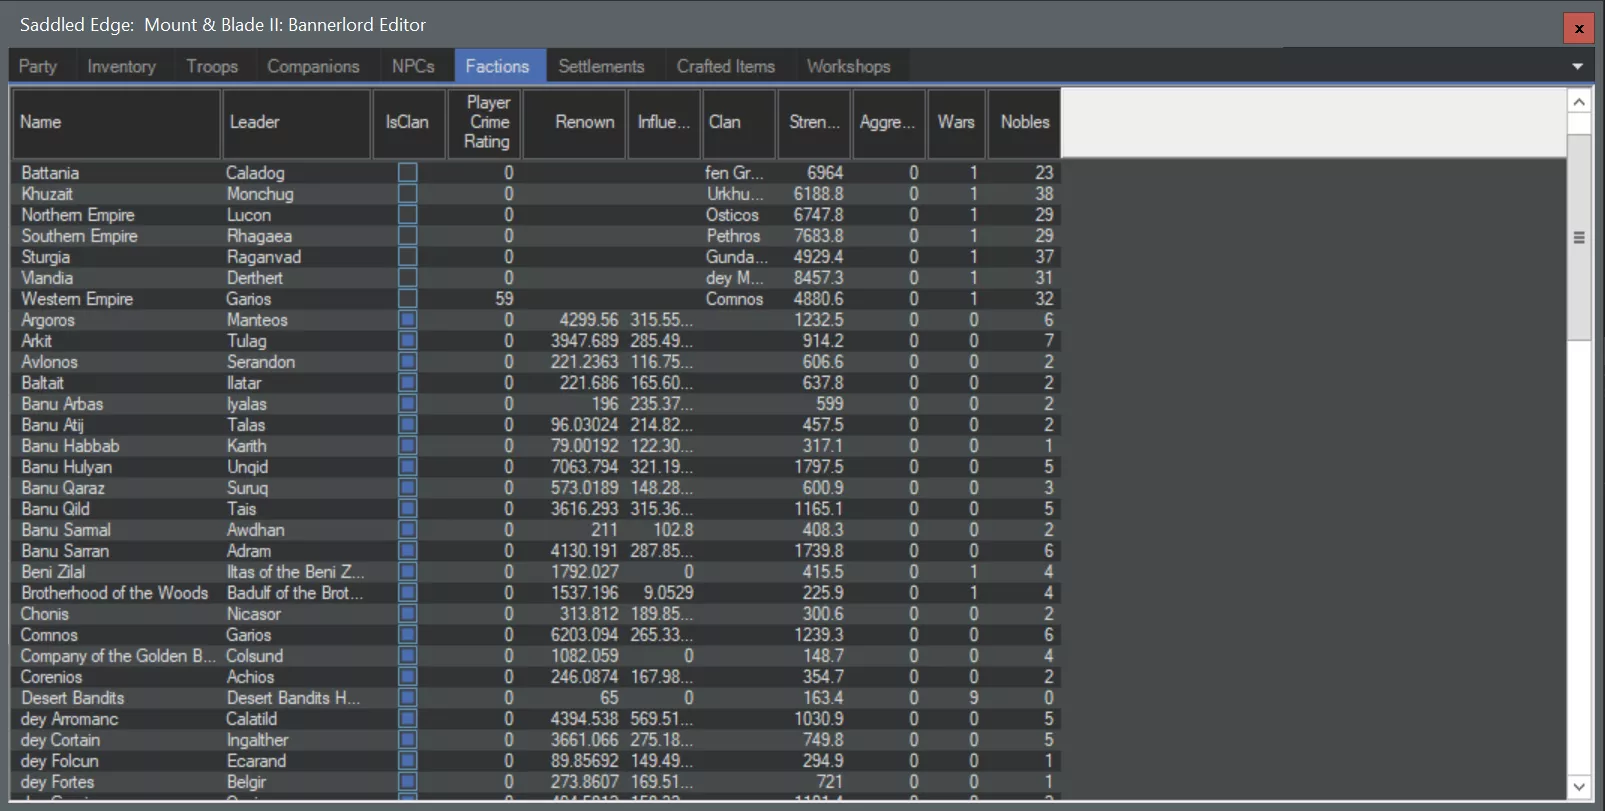Click nobles value 38 for Khuzait
This screenshot has width=1605, height=811.
[x=1044, y=194]
